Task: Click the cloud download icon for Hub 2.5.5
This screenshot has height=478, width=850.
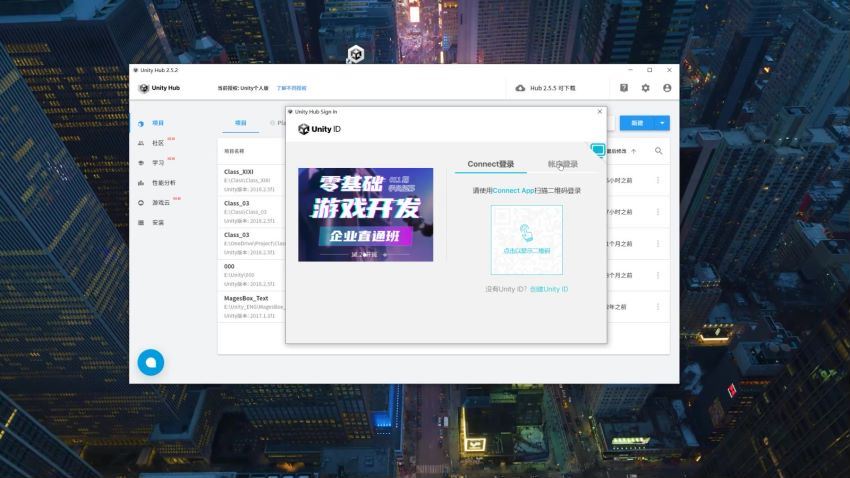Action: pos(520,88)
